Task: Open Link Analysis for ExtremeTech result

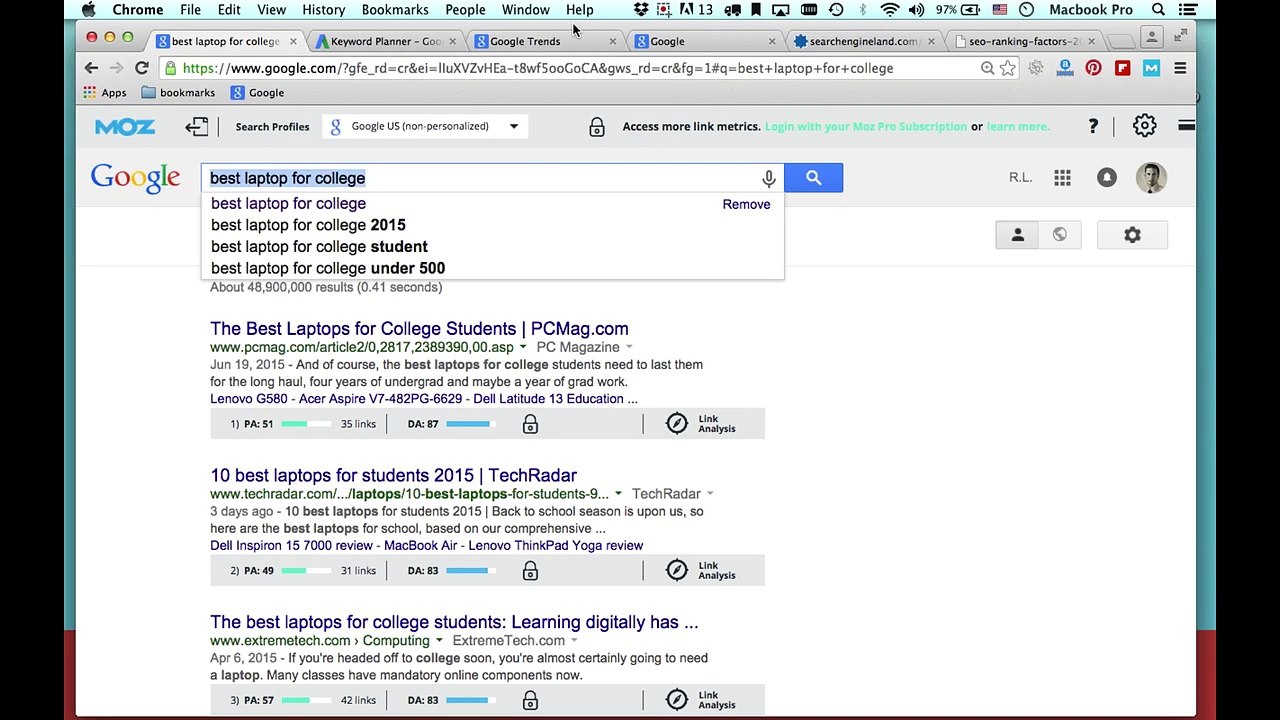Action: pos(701,700)
